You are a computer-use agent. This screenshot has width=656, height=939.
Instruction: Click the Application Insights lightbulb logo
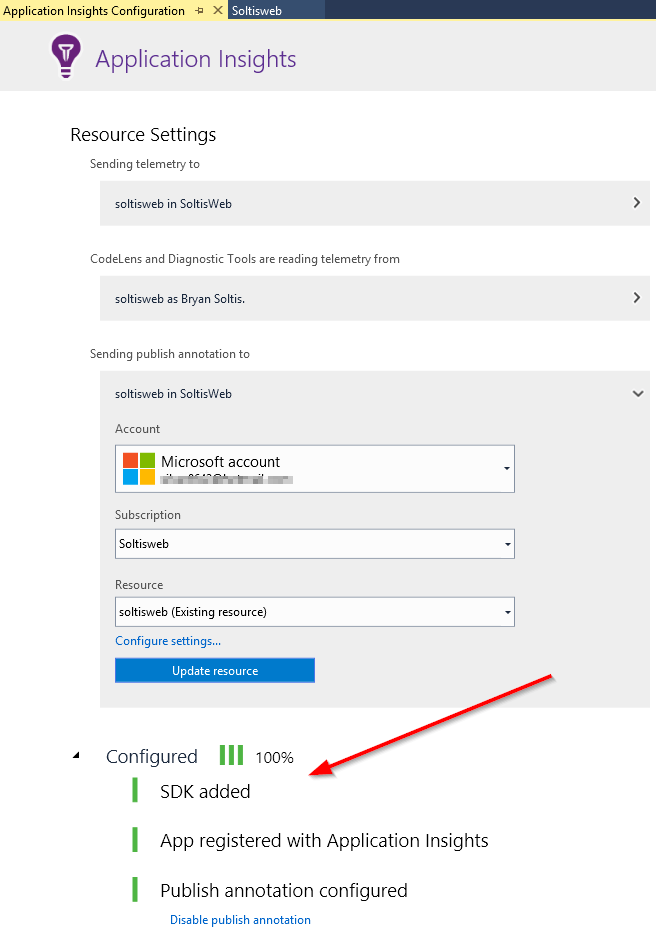coord(65,56)
